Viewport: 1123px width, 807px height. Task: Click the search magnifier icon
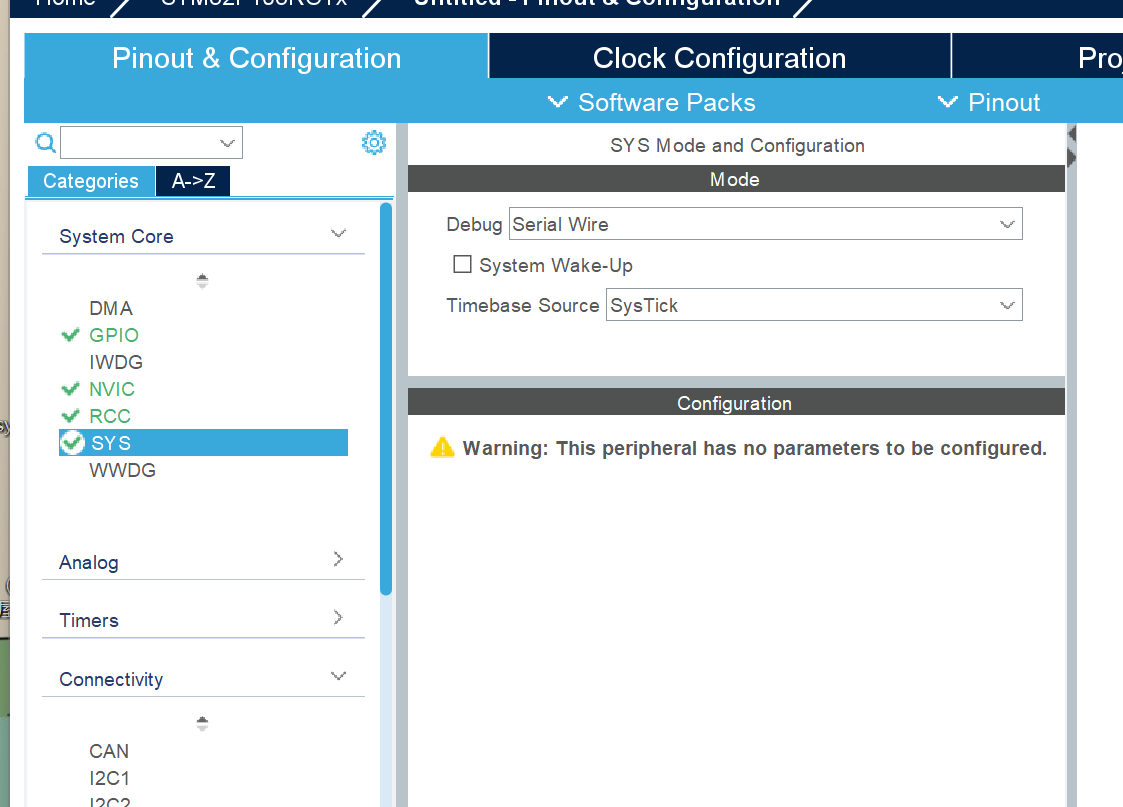click(45, 142)
